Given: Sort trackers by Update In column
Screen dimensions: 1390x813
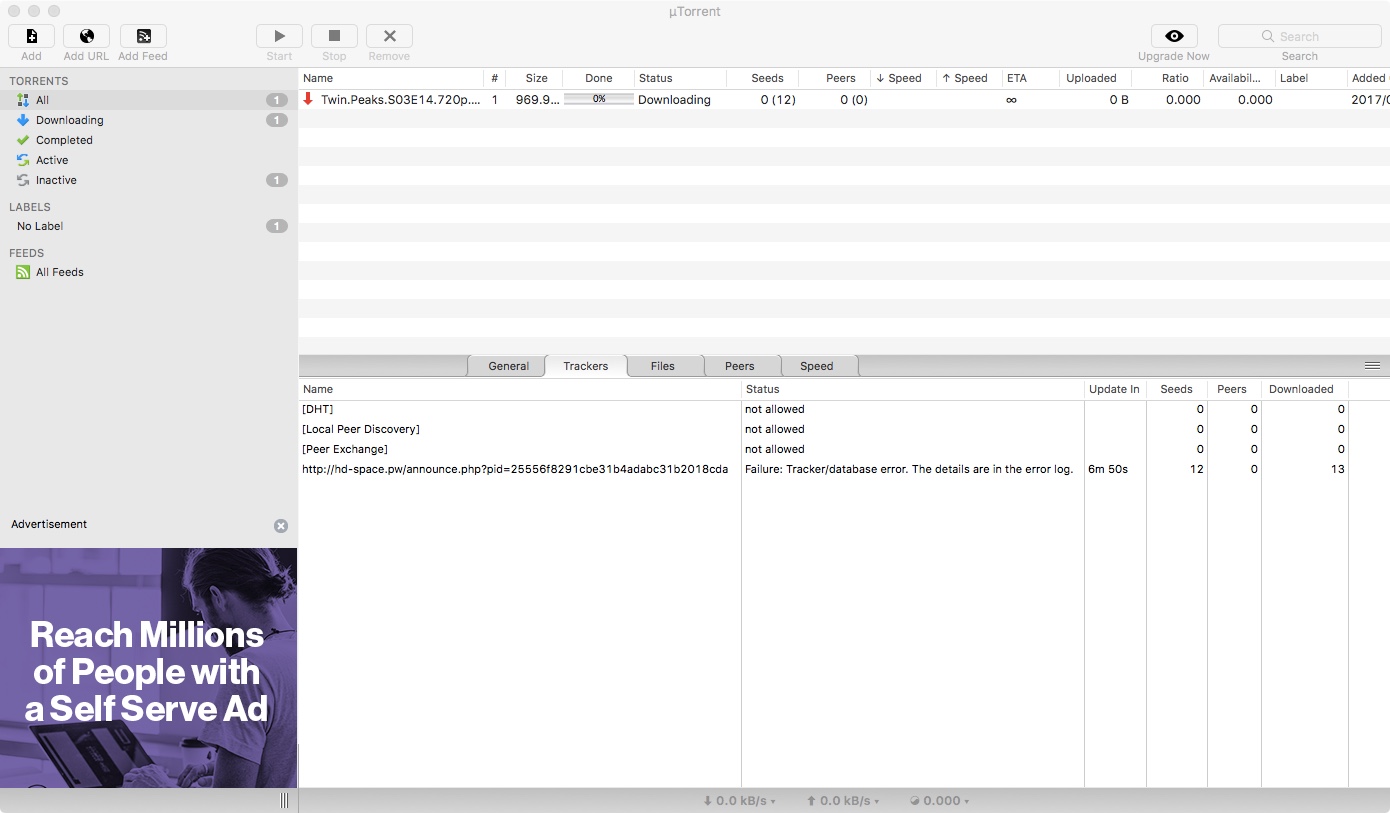Looking at the screenshot, I should click(1115, 389).
